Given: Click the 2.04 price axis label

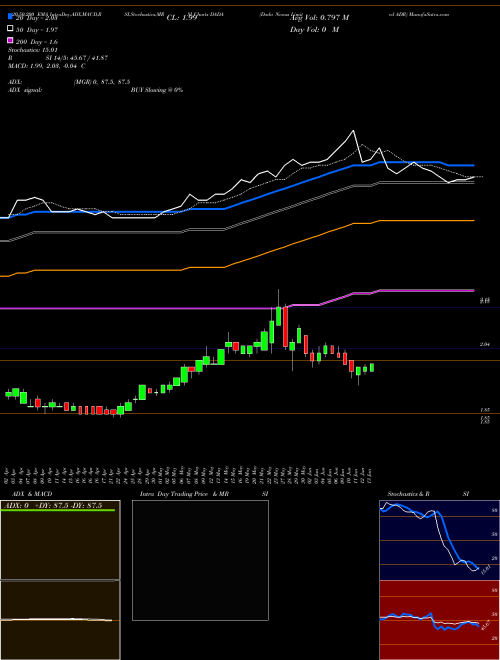Looking at the screenshot, I should (x=485, y=344).
